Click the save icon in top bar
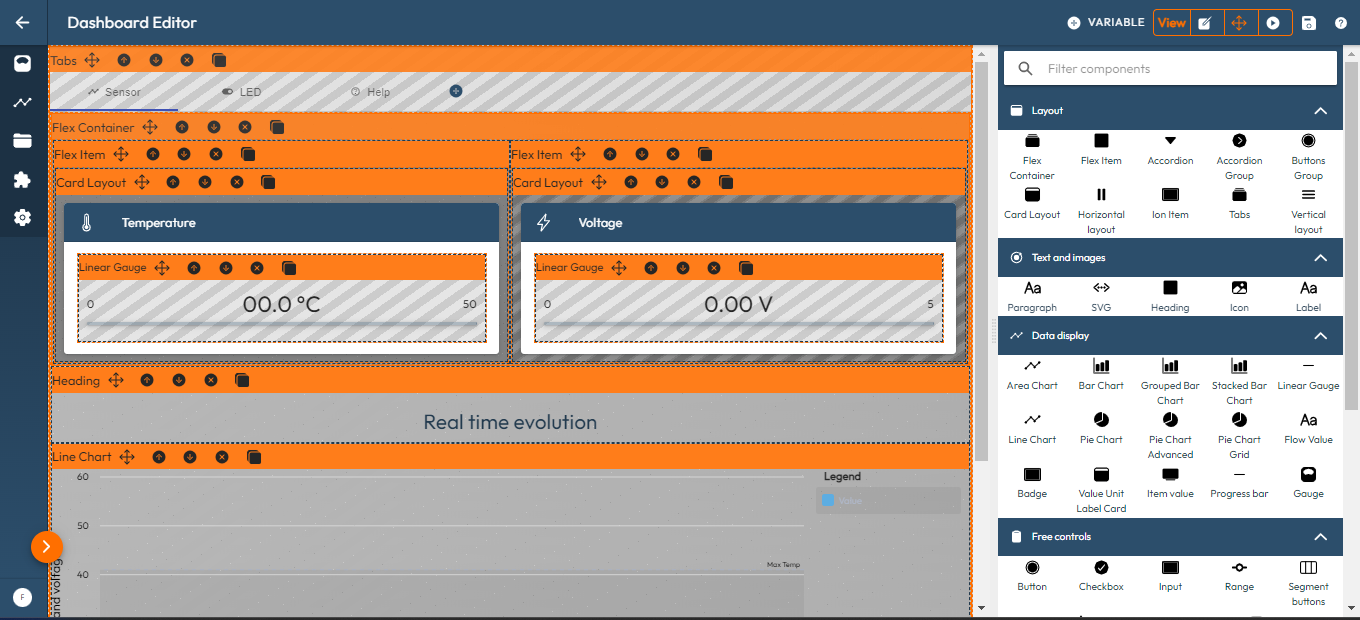Viewport: 1360px width, 620px height. tap(1309, 23)
